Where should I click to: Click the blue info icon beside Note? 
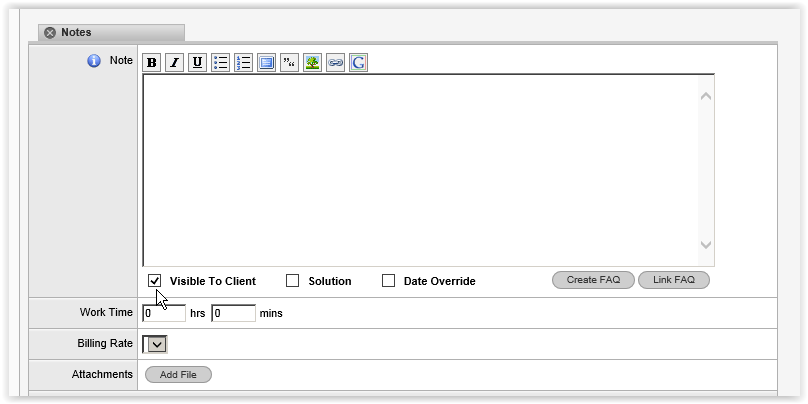point(94,61)
